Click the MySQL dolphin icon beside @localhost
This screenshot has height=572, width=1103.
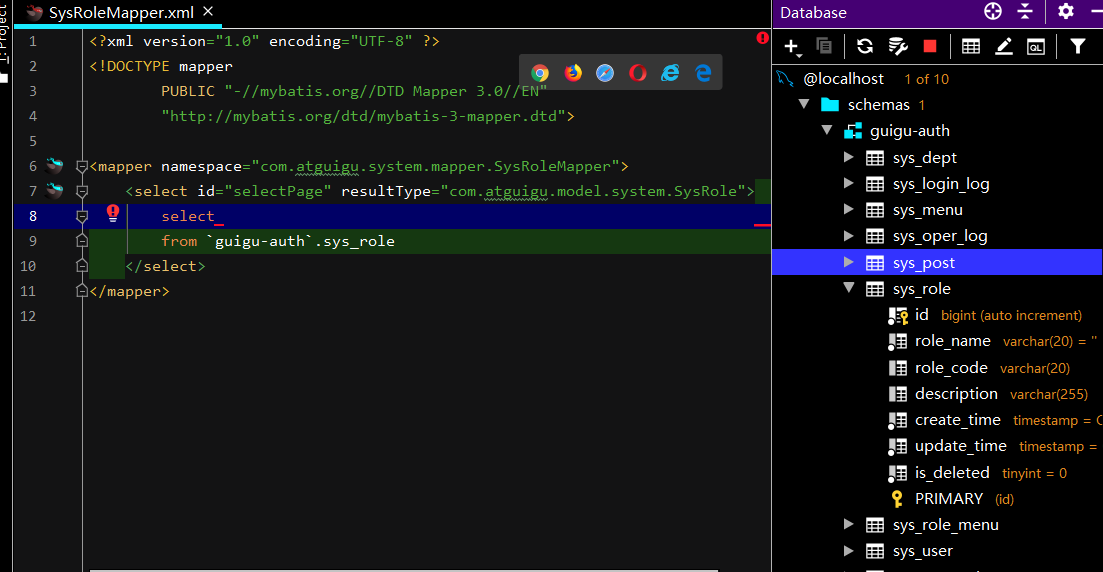[x=785, y=78]
